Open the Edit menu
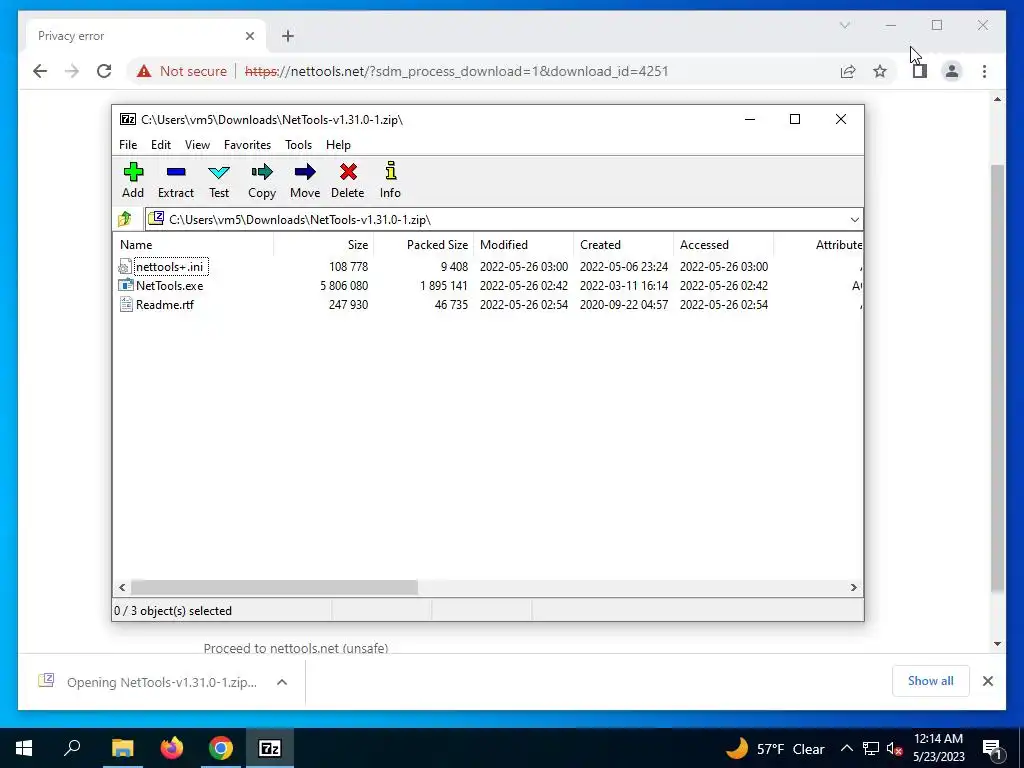 click(x=161, y=145)
